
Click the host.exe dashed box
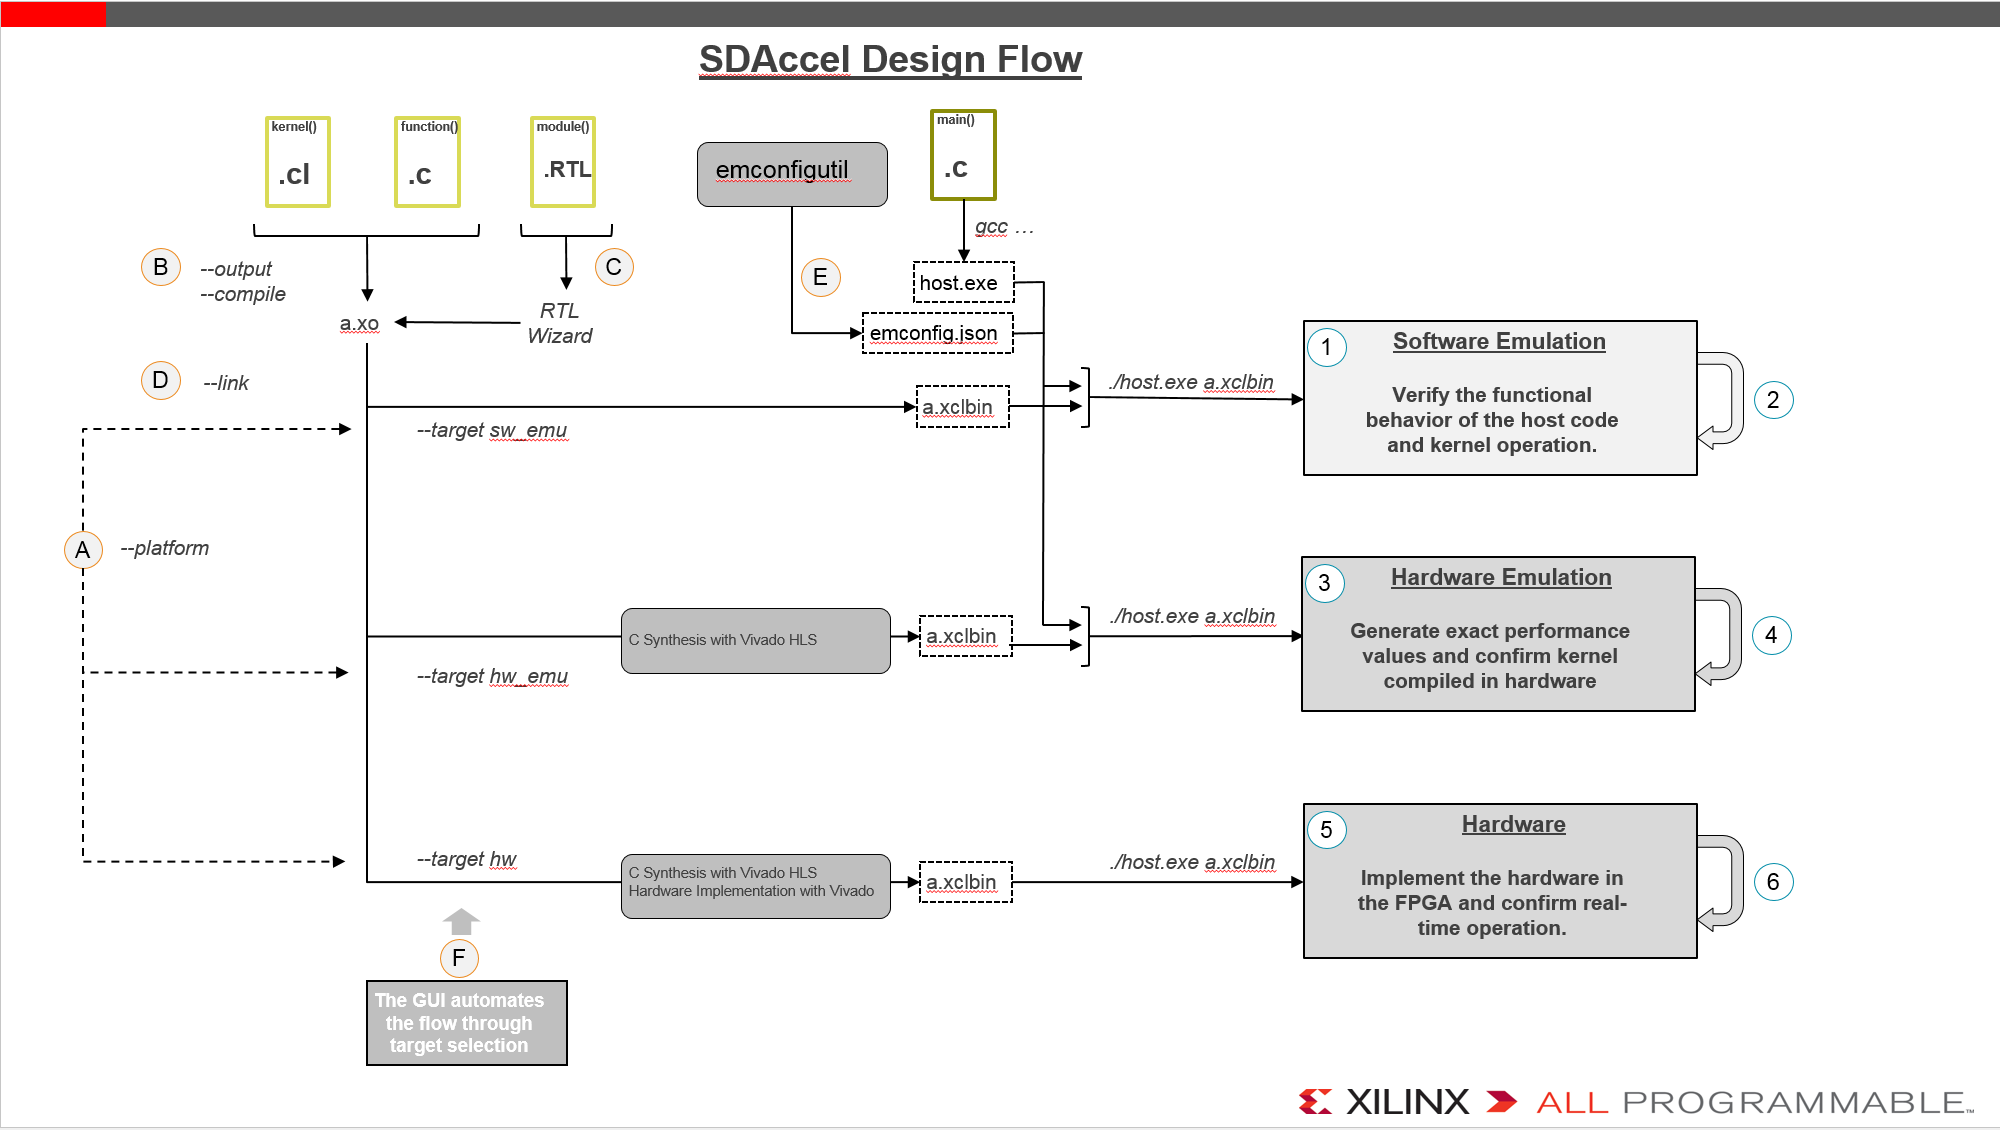[964, 282]
